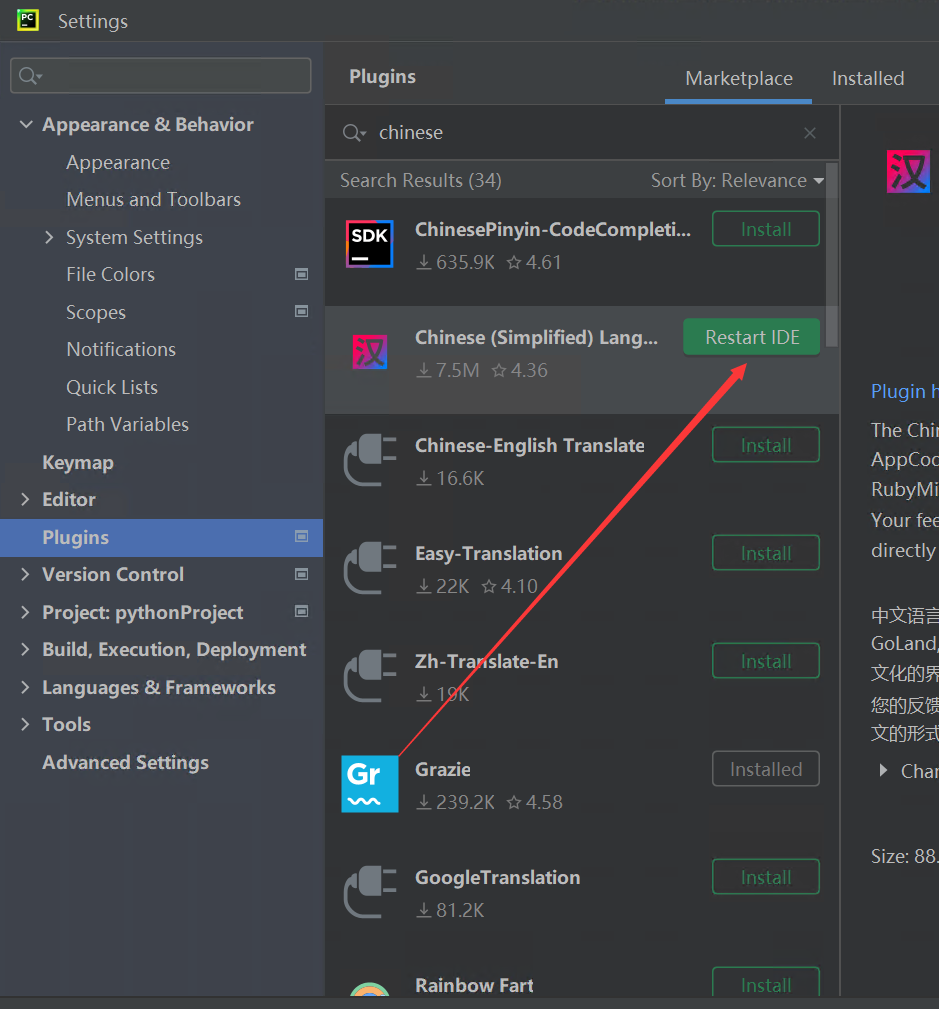Click the Restart IDE button

(752, 337)
